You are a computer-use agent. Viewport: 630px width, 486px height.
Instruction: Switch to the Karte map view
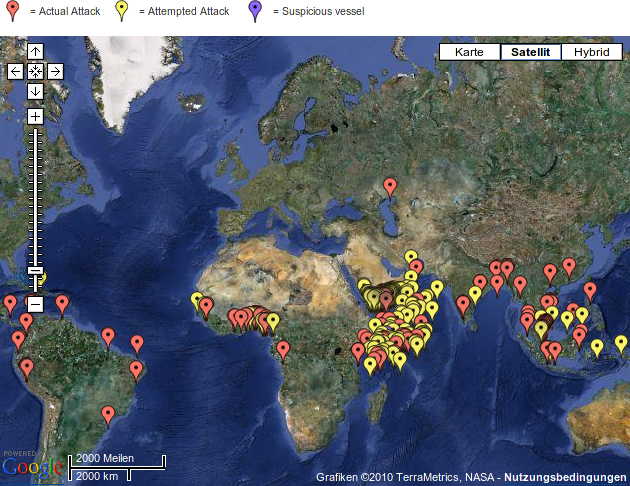click(469, 52)
